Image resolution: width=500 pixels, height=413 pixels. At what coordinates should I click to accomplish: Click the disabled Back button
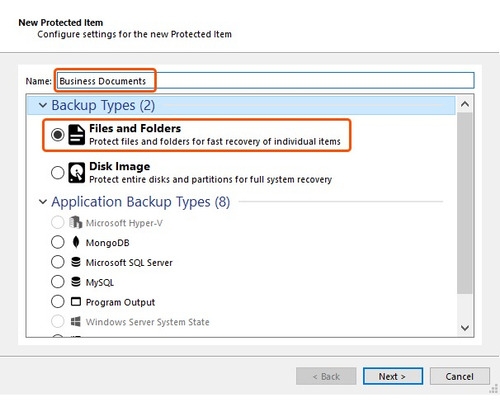coord(326,376)
